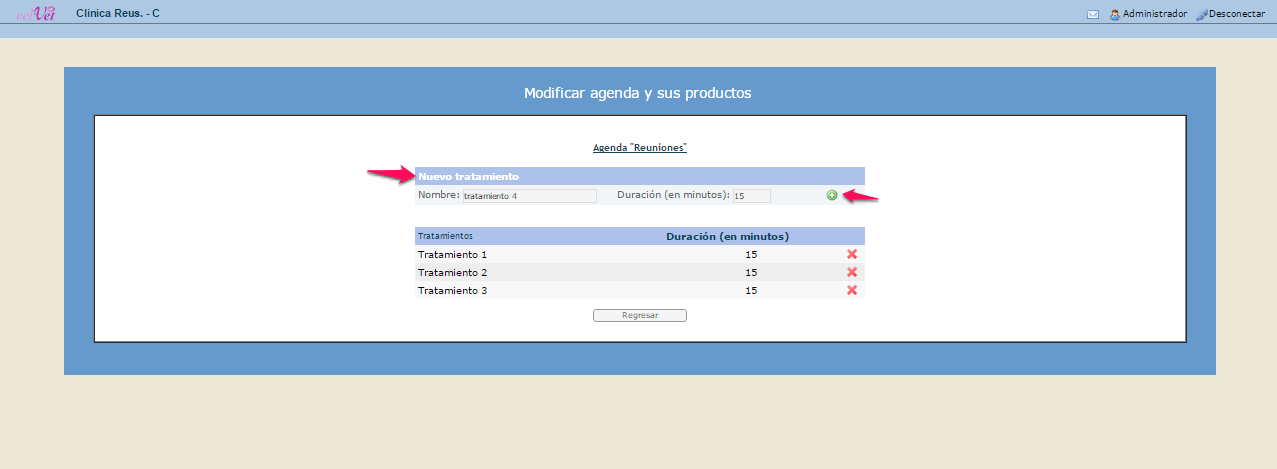Add new treatment with green plus icon
This screenshot has width=1277, height=469.
pos(832,195)
